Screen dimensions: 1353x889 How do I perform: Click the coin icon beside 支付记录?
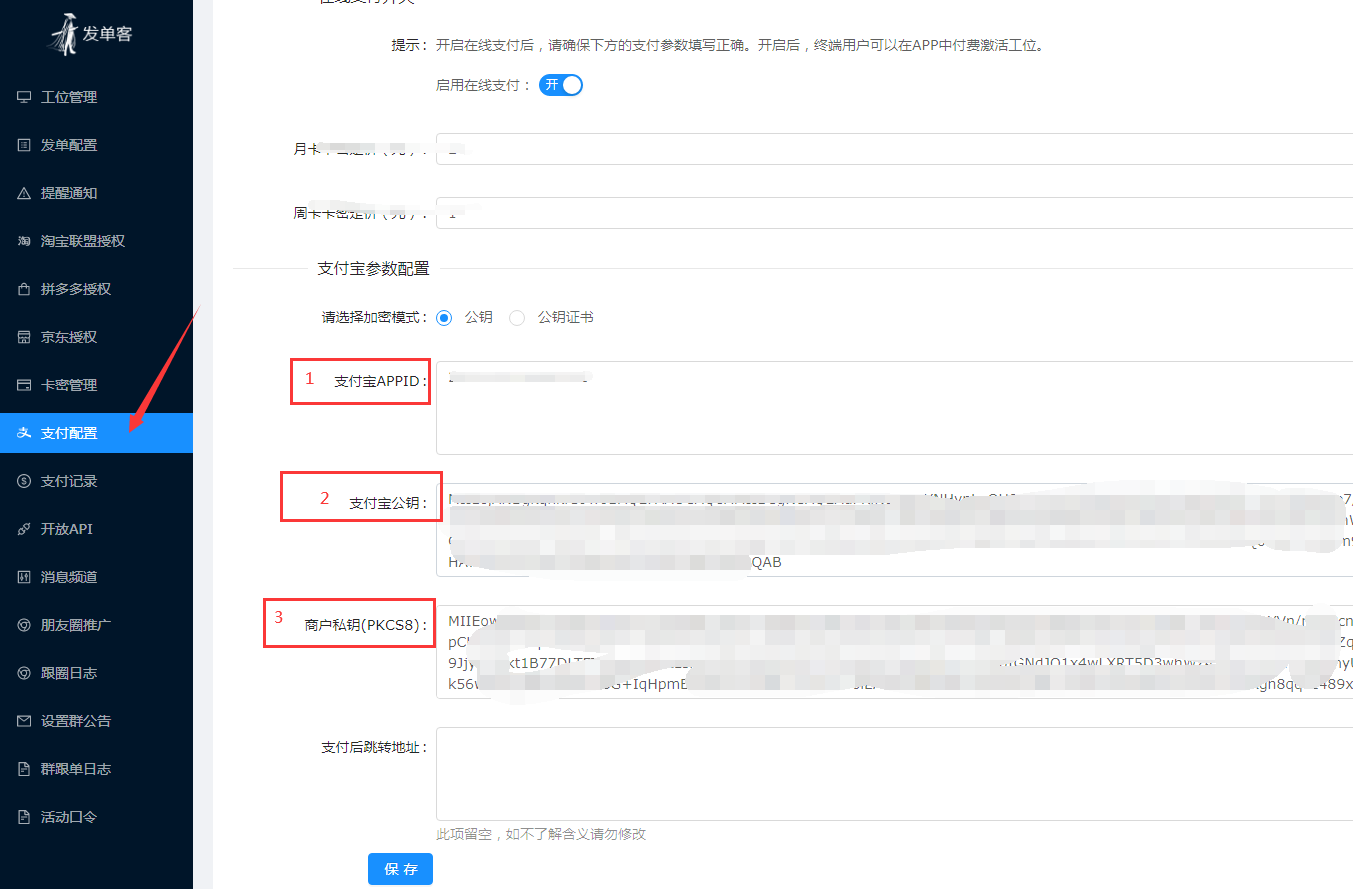[24, 481]
